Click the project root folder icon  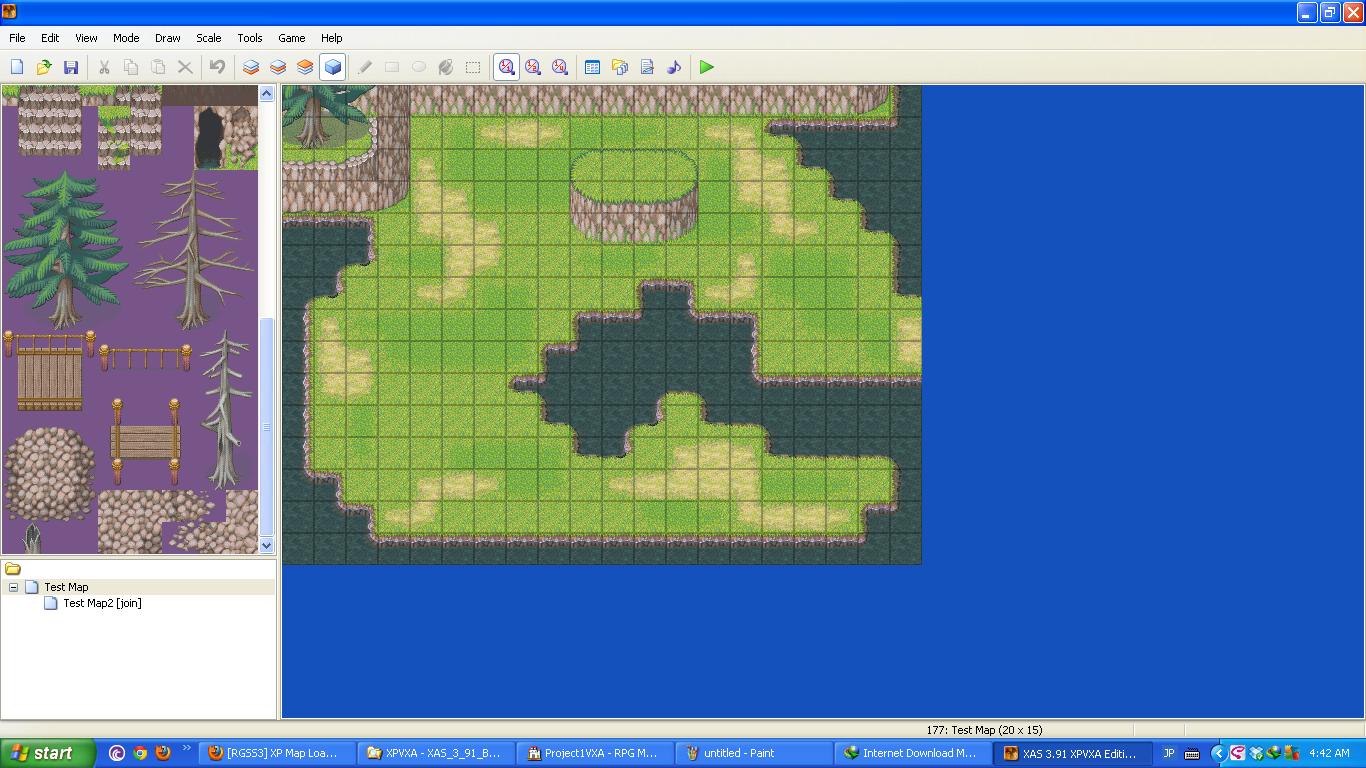point(13,569)
